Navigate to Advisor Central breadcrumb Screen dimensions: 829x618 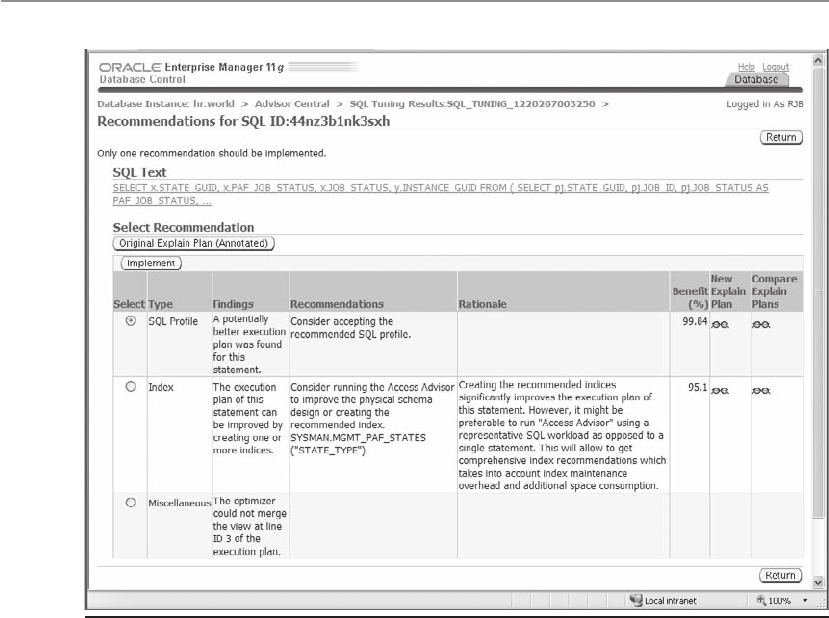click(x=292, y=104)
